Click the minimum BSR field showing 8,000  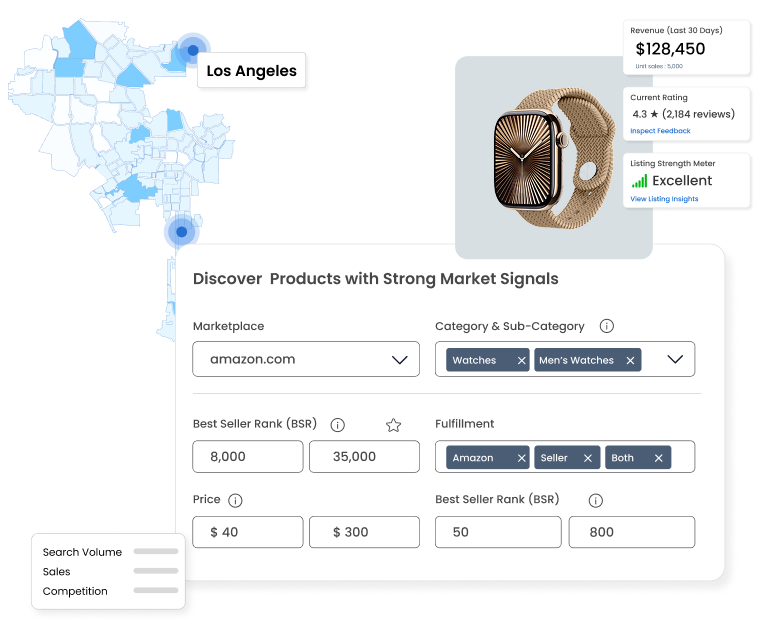(x=247, y=456)
